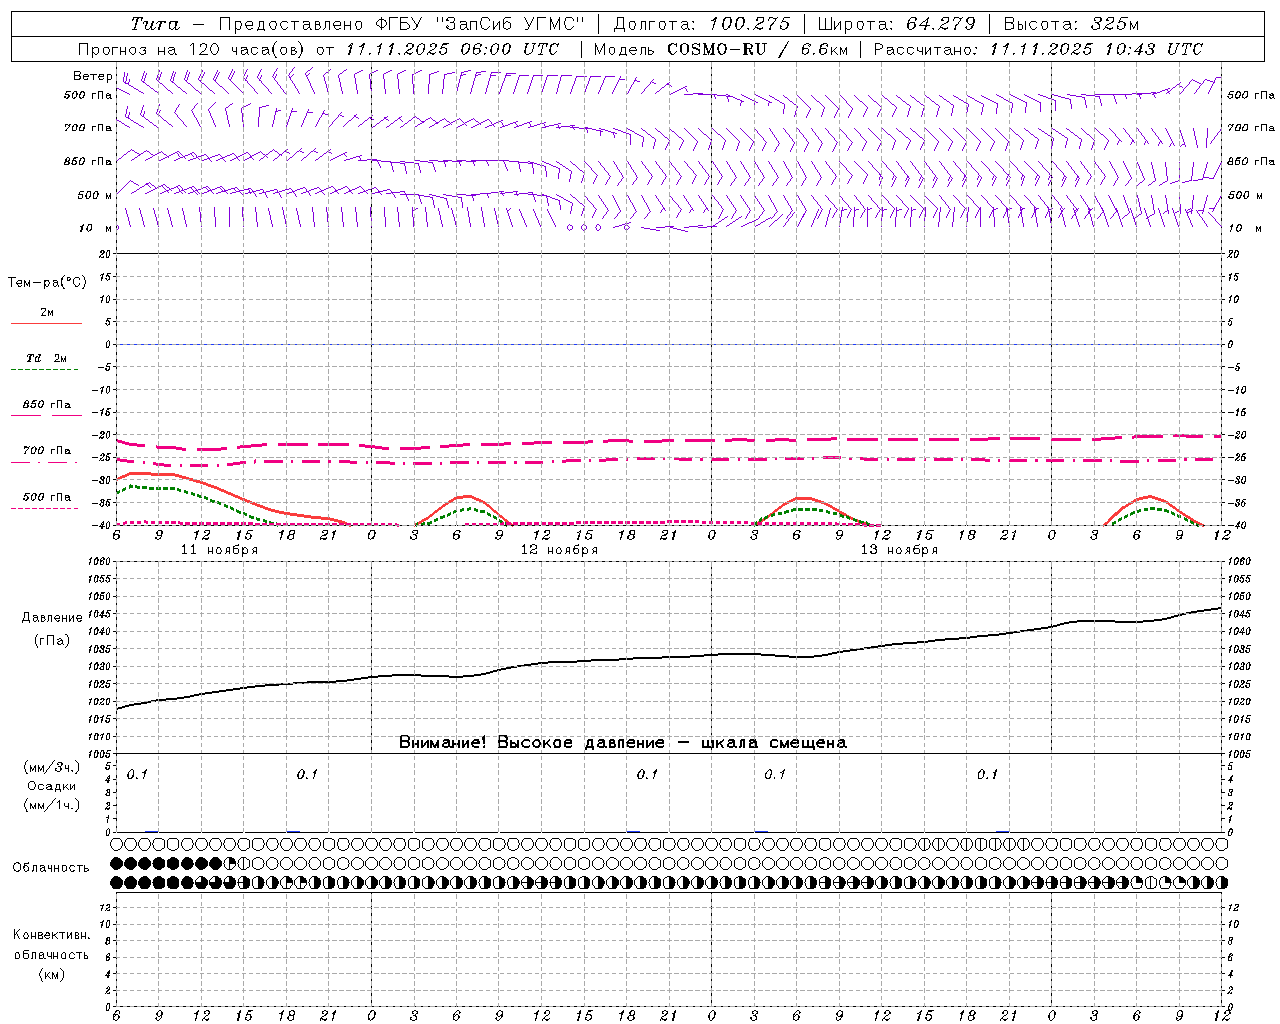Click the Ветер wind panel label
Viewport: 1280px width, 1024px height.
[93, 76]
